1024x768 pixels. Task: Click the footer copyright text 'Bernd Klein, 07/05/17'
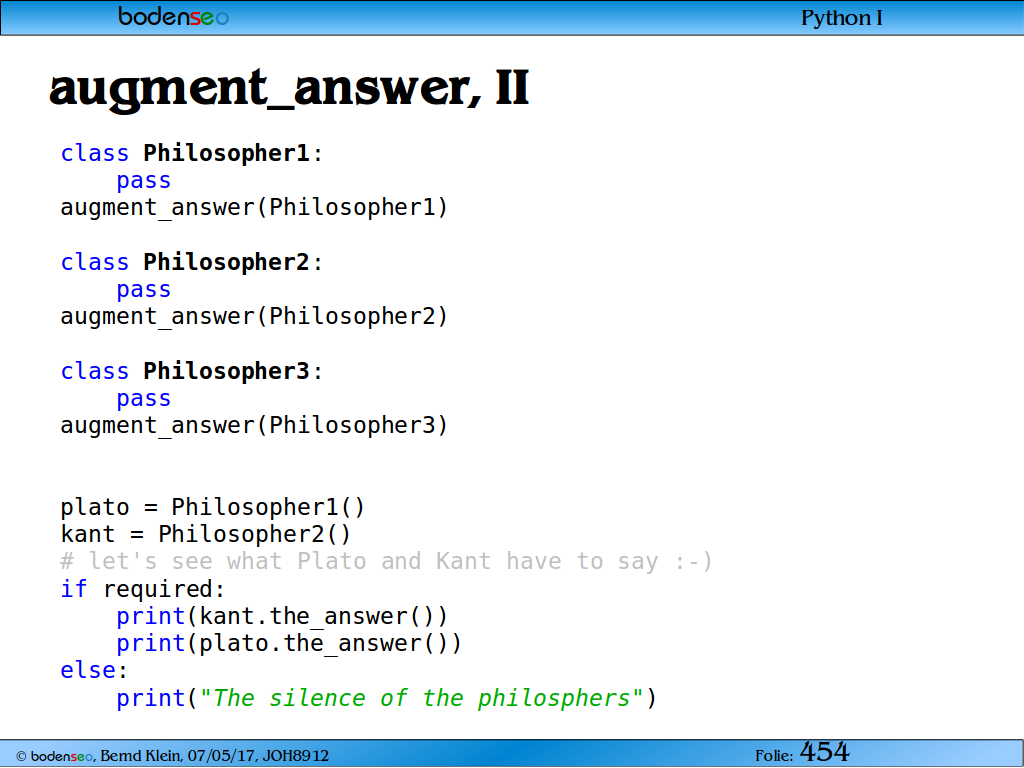(x=180, y=756)
